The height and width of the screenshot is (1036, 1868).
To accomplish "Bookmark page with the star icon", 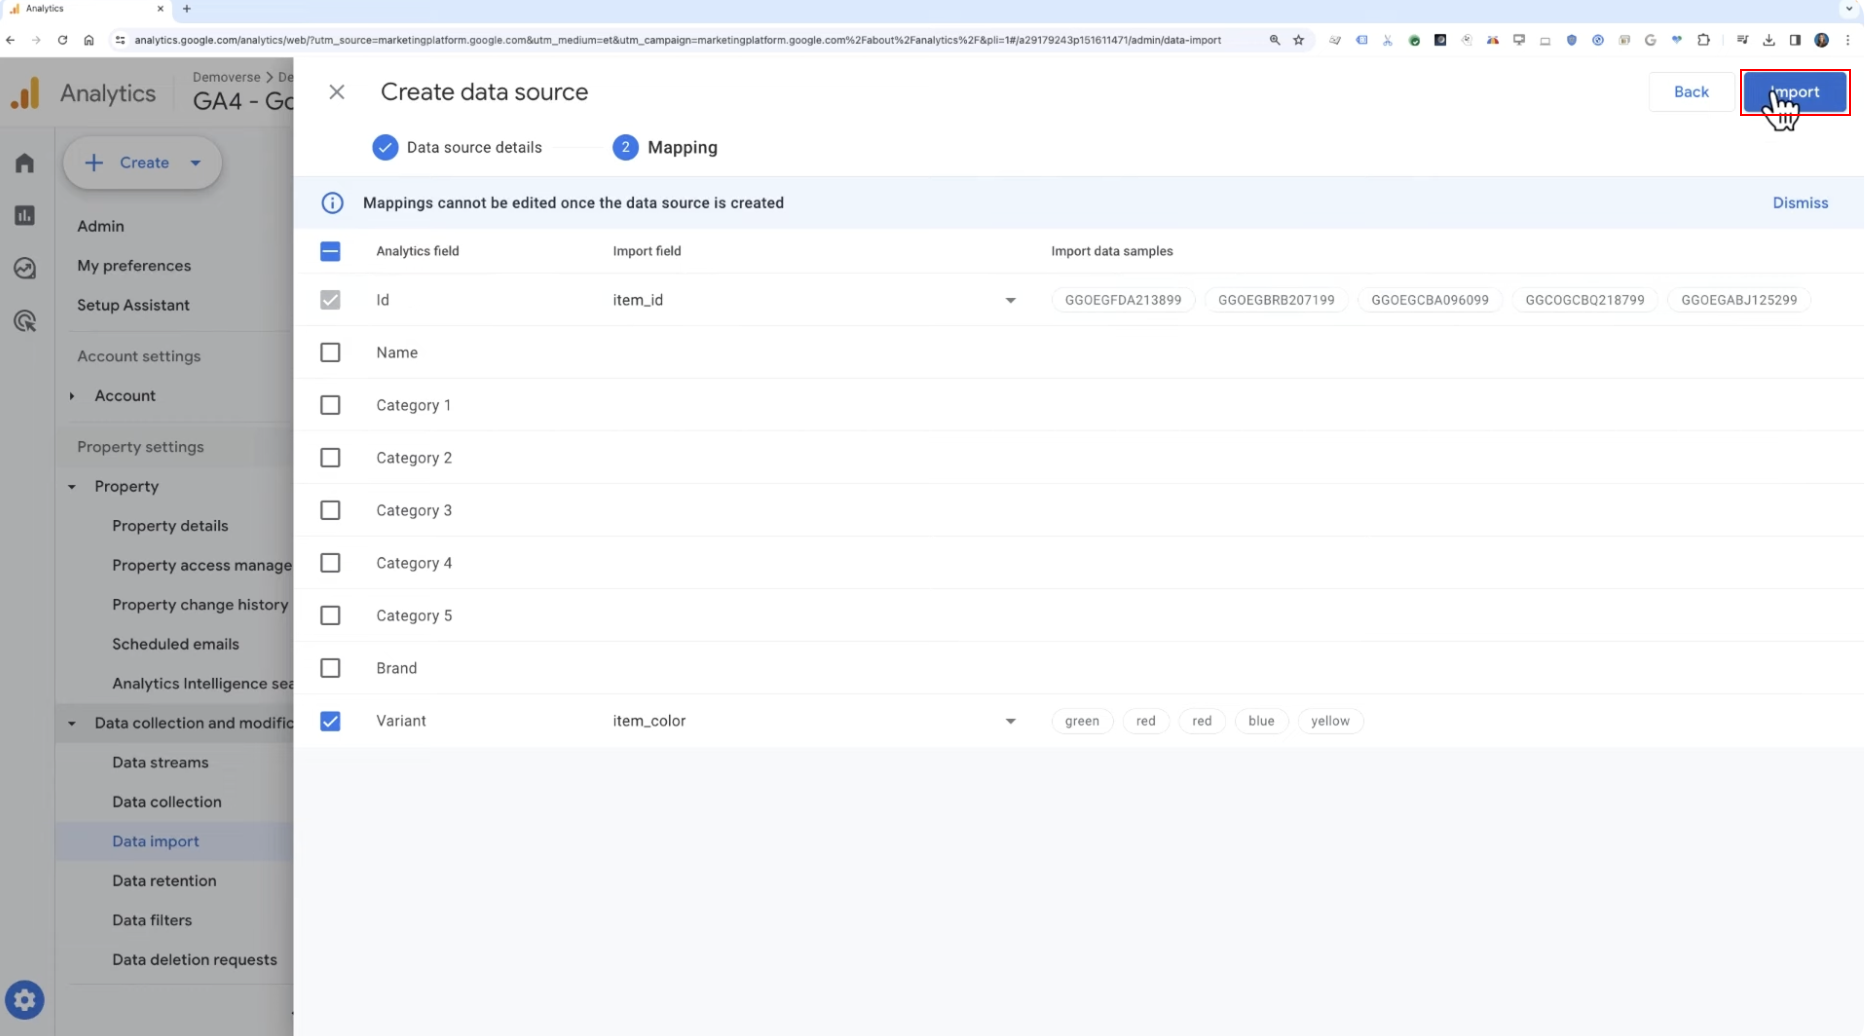I will [1300, 40].
